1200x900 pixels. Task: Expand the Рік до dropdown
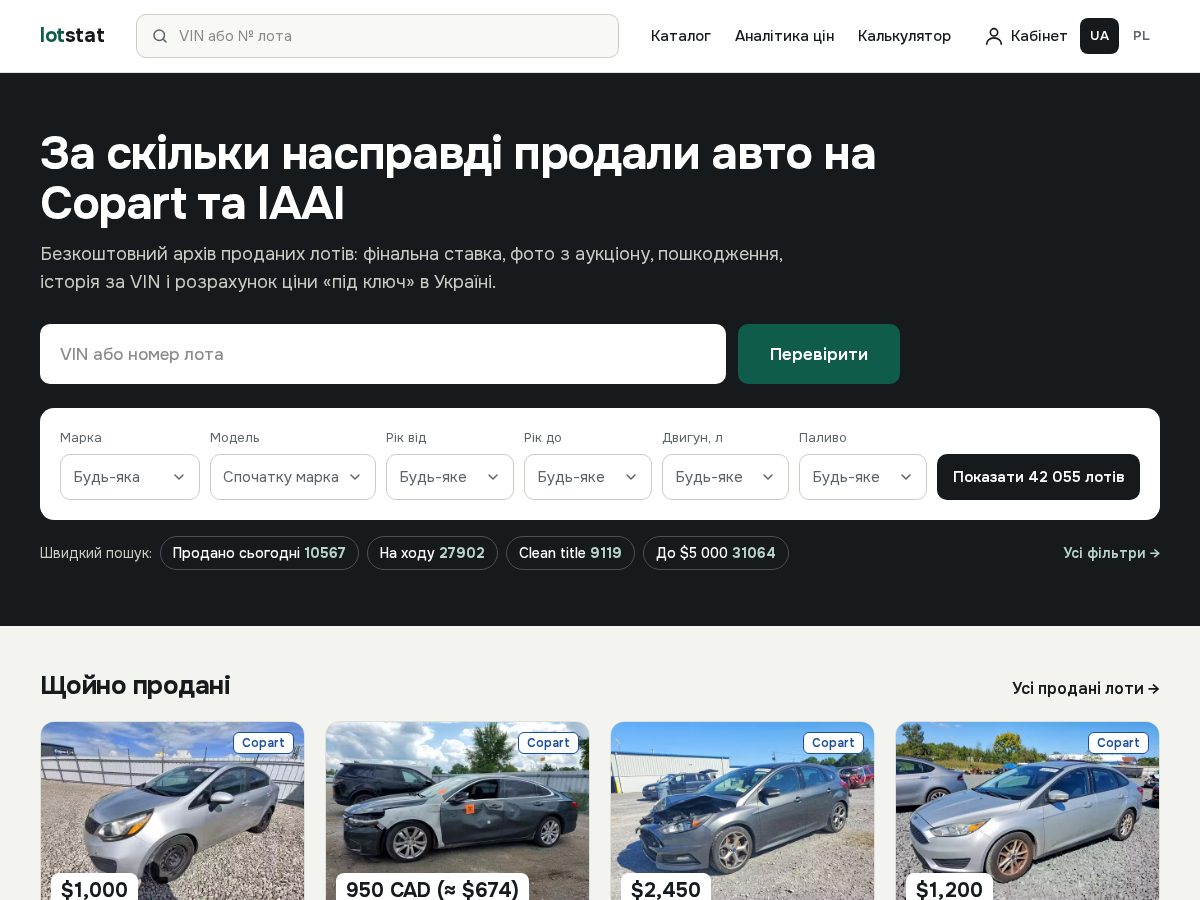coord(588,477)
